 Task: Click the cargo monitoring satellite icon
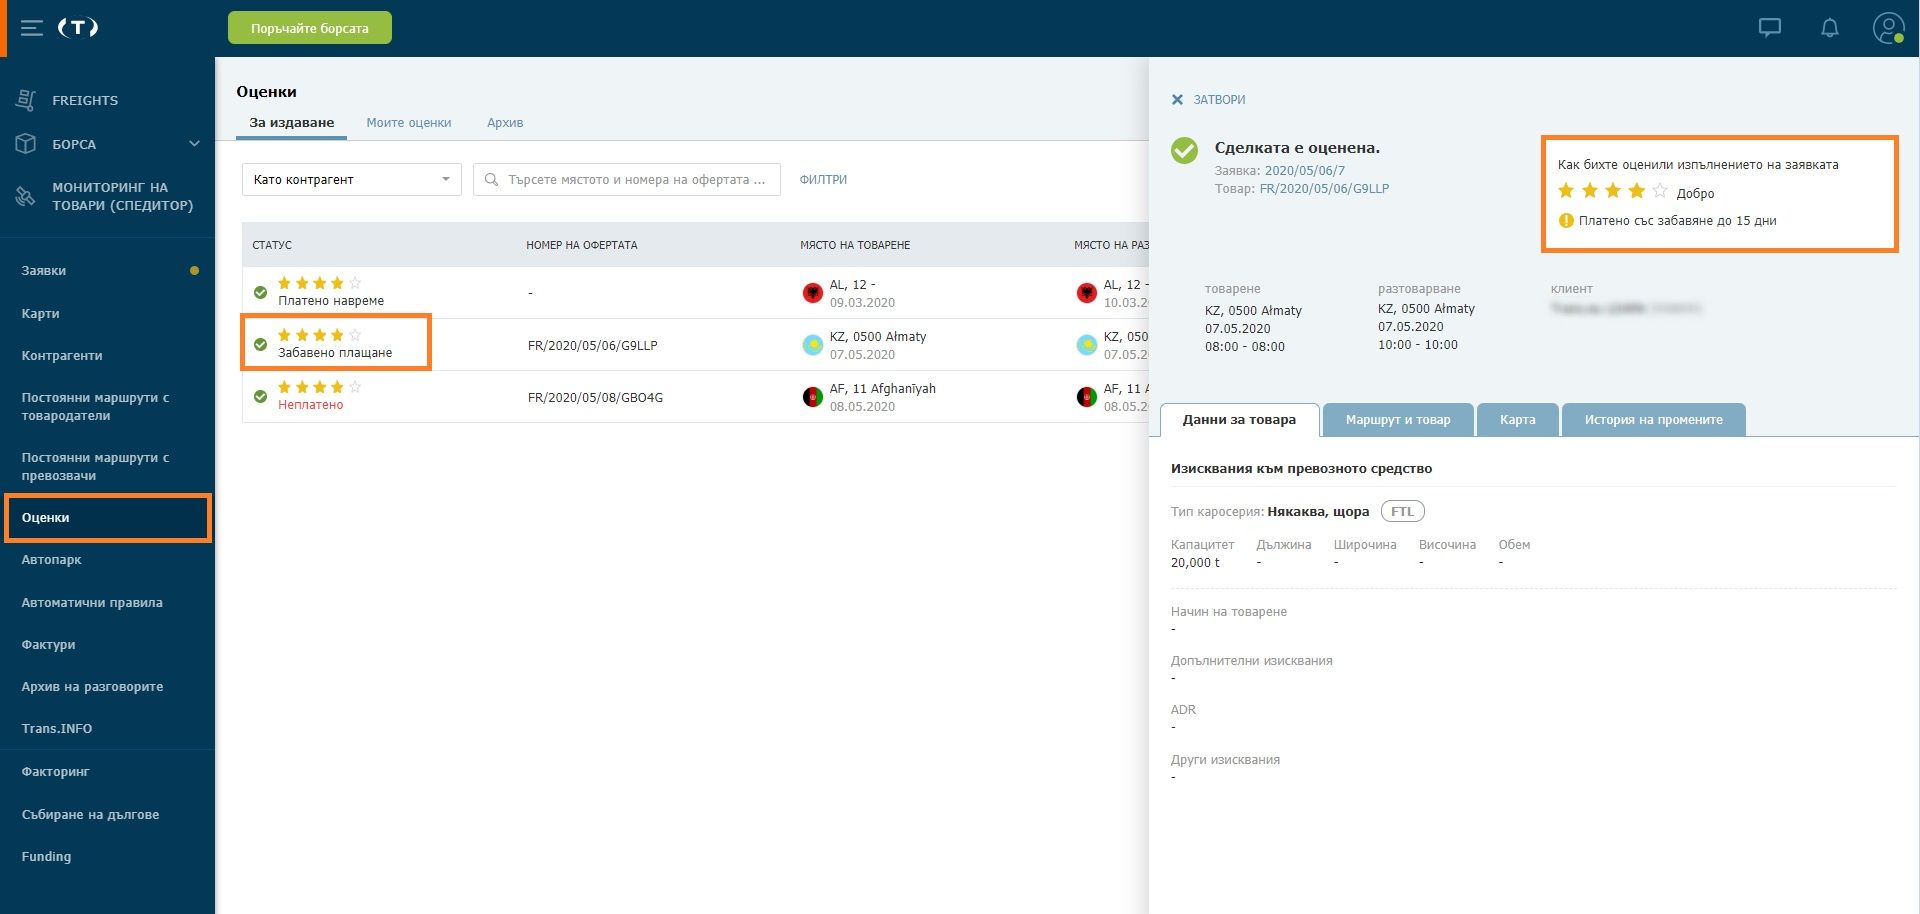tap(26, 196)
